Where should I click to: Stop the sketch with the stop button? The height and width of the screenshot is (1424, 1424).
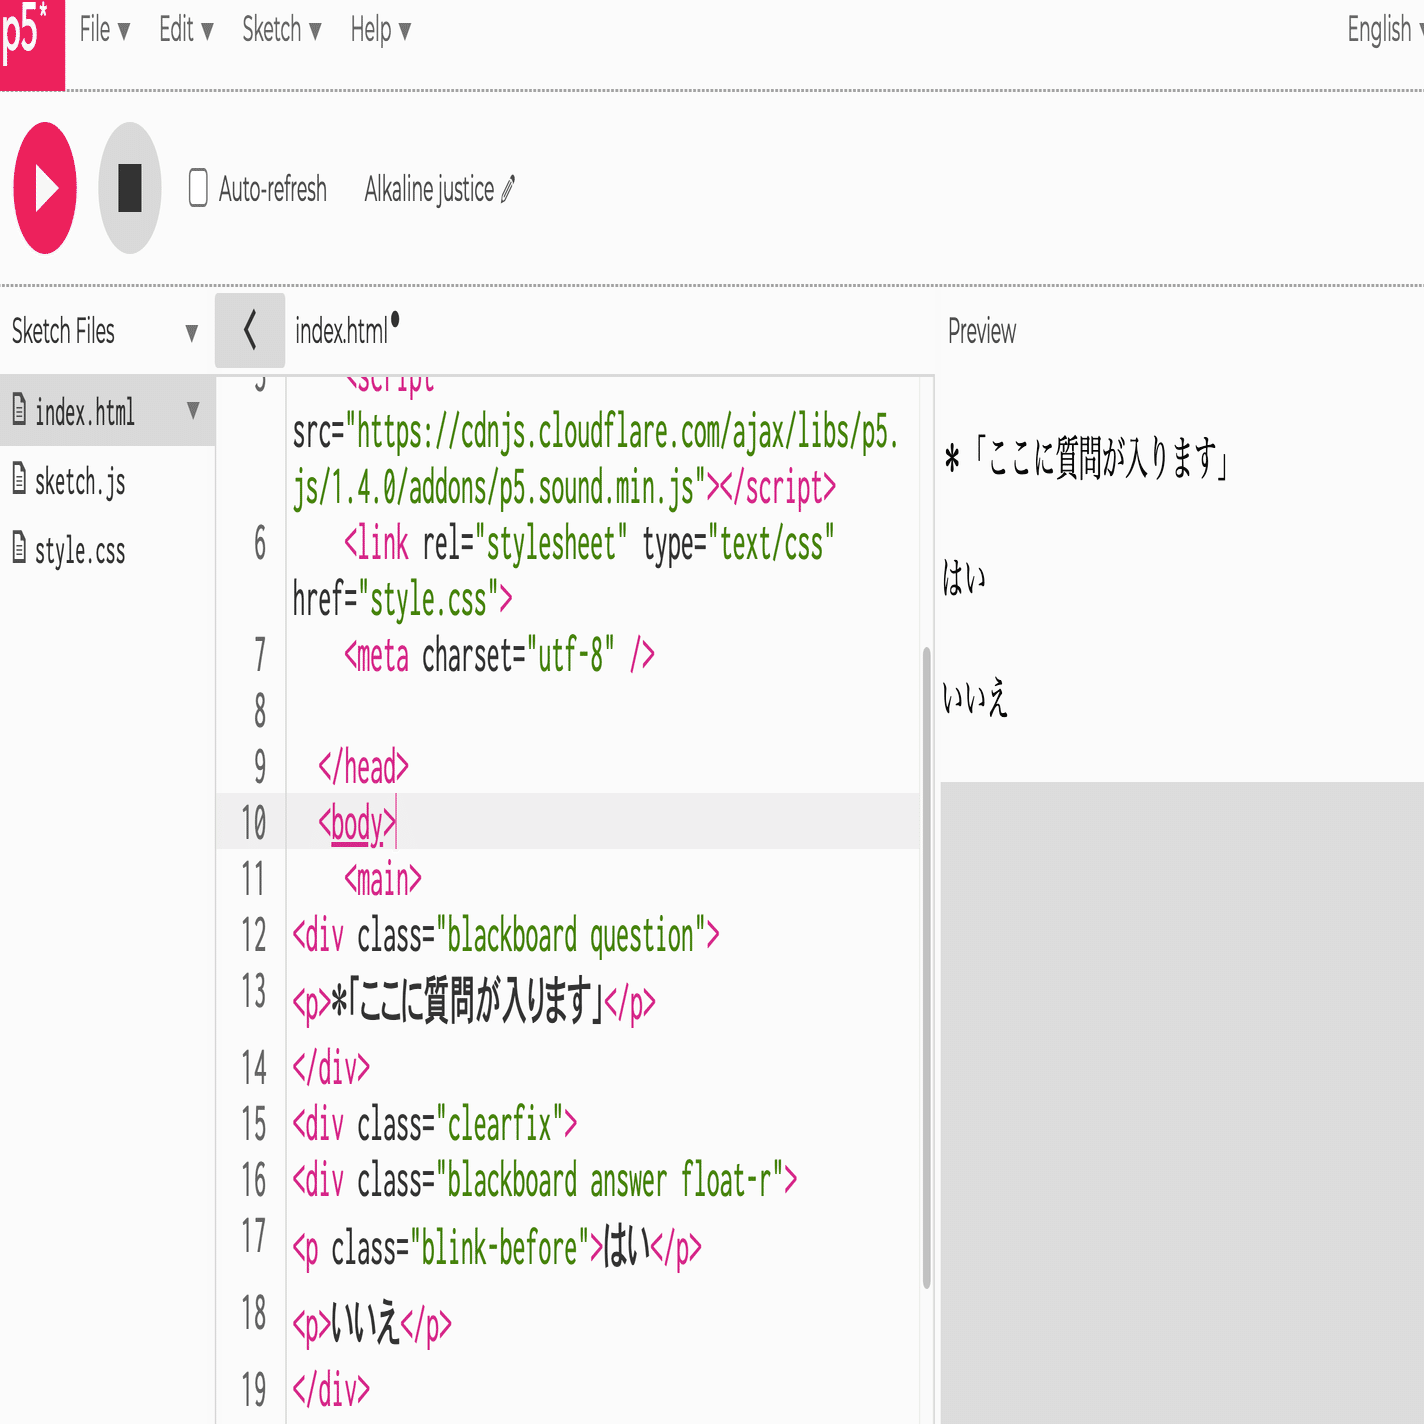130,188
